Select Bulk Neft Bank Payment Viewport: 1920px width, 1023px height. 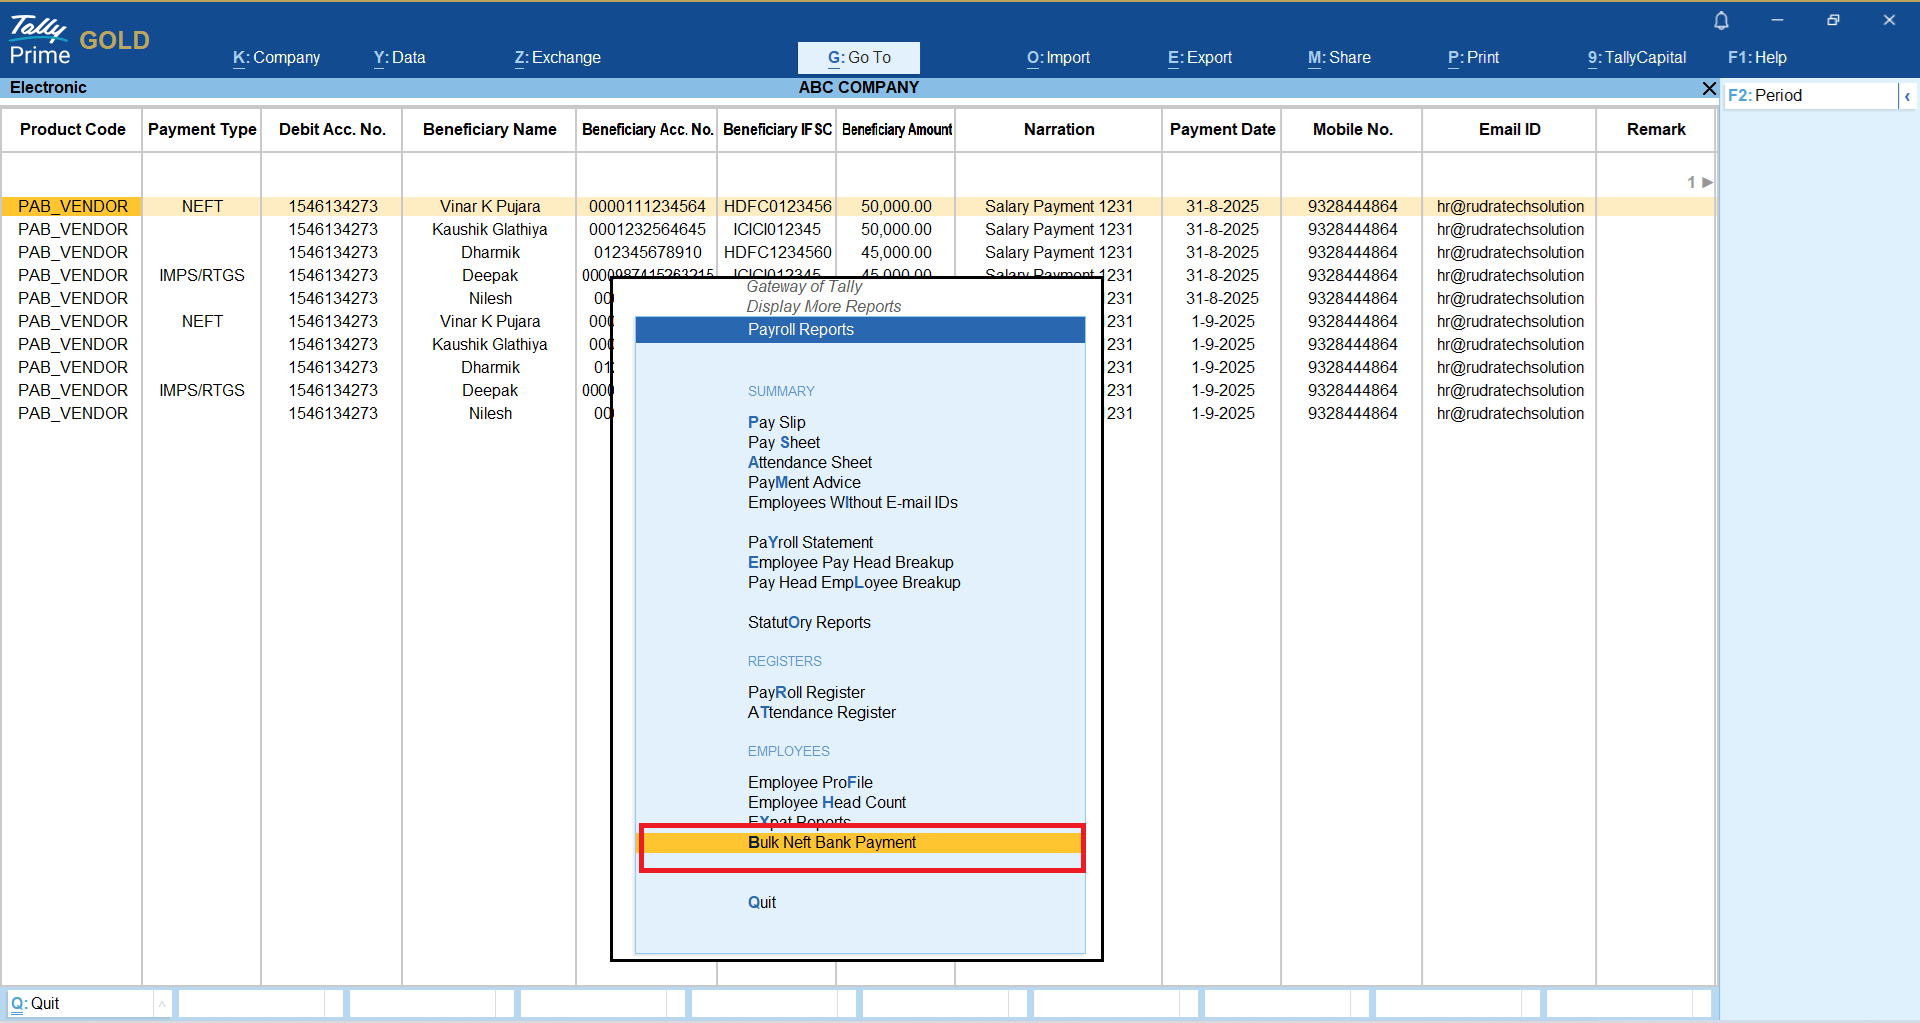coord(831,843)
